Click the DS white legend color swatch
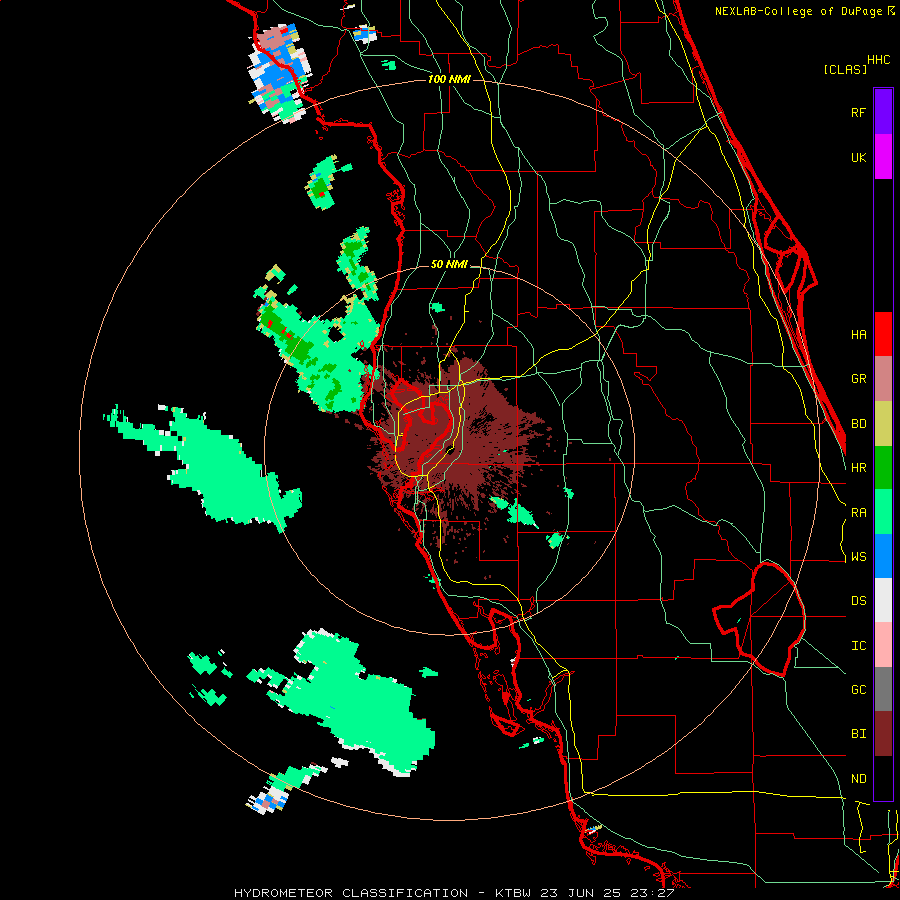900x900 pixels. point(883,600)
